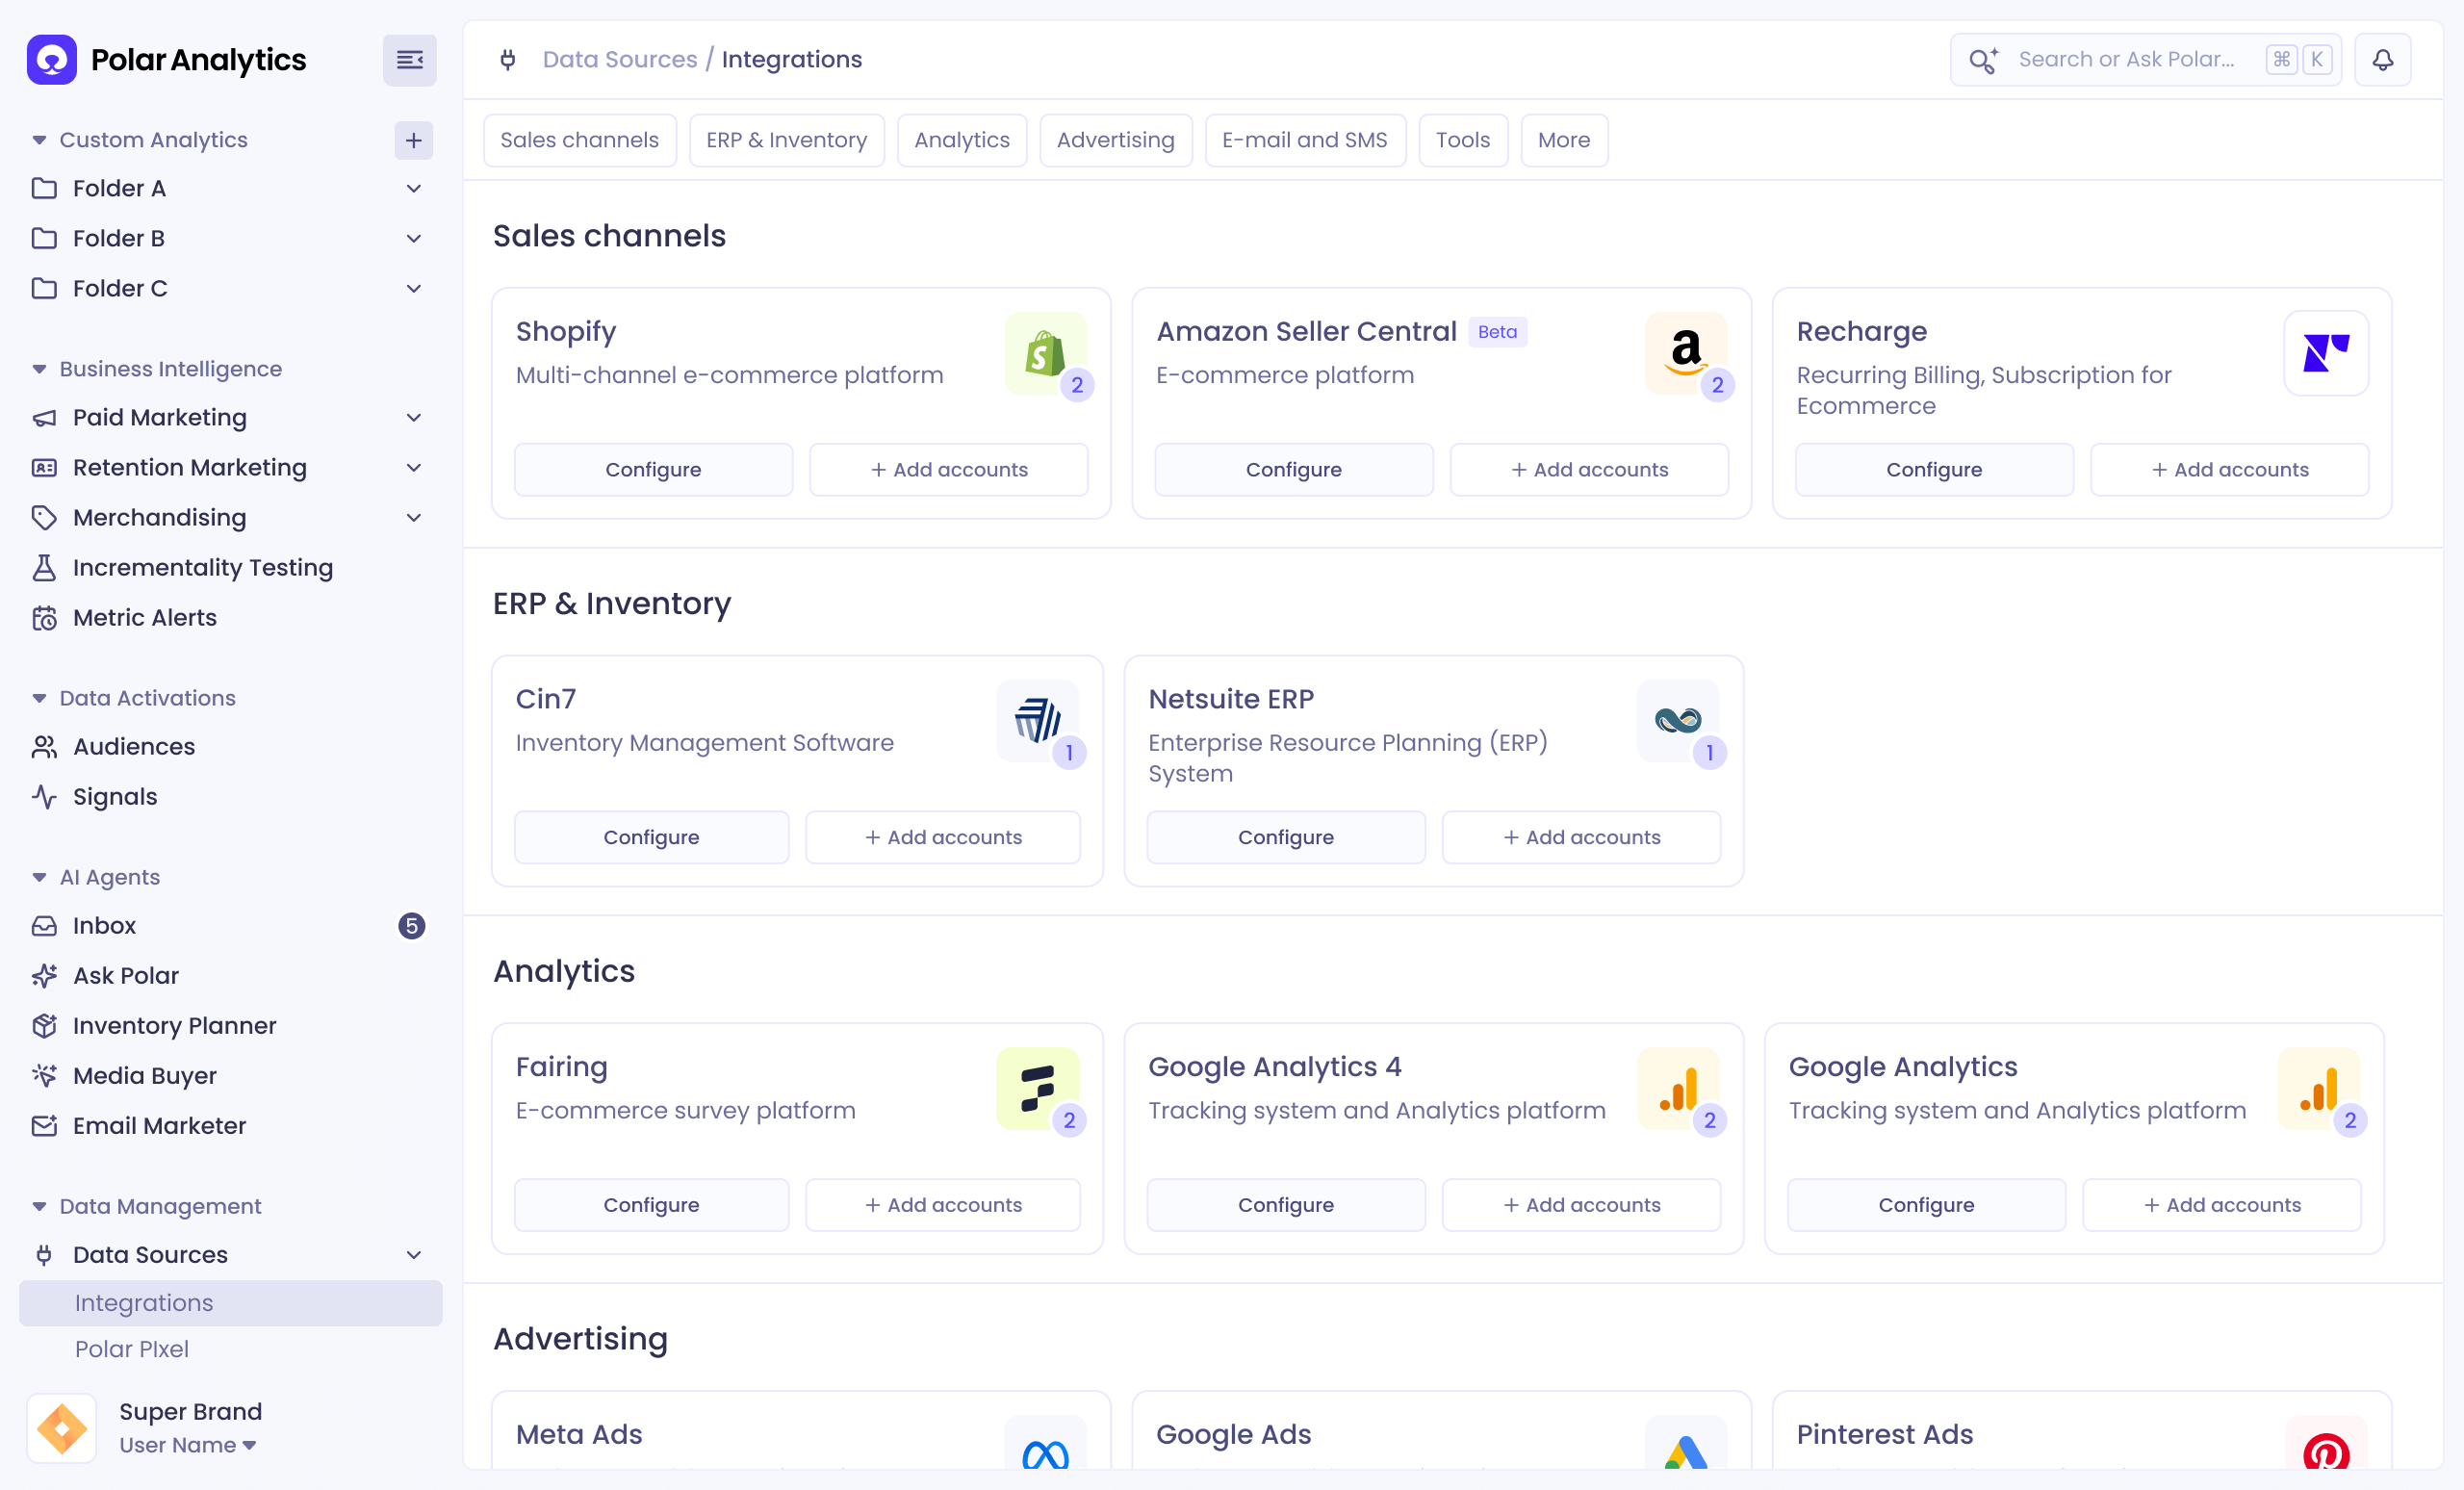The height and width of the screenshot is (1490, 2464).
Task: Click the Google Analytics card logo icon
Action: click(x=2318, y=1088)
